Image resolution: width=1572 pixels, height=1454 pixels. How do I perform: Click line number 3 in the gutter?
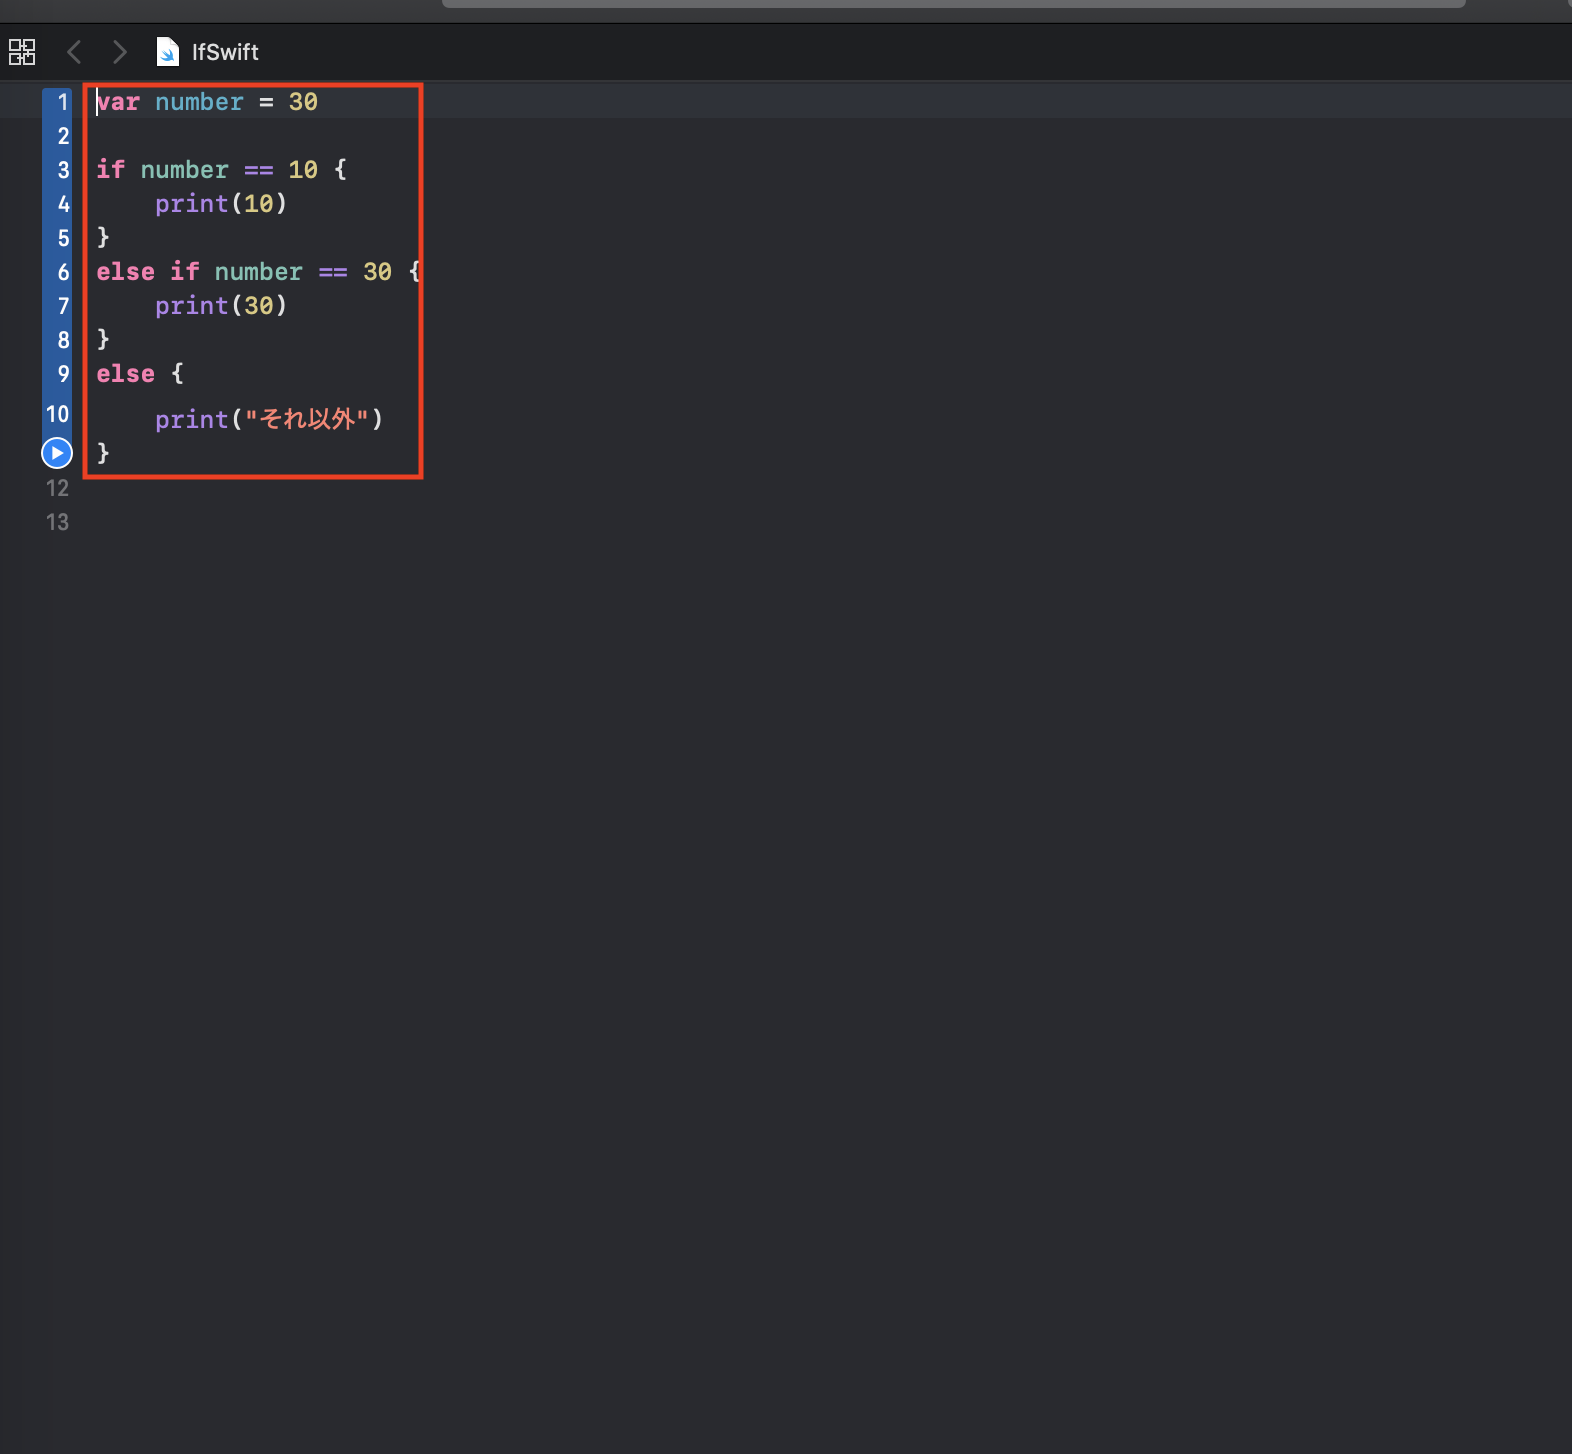coord(63,170)
